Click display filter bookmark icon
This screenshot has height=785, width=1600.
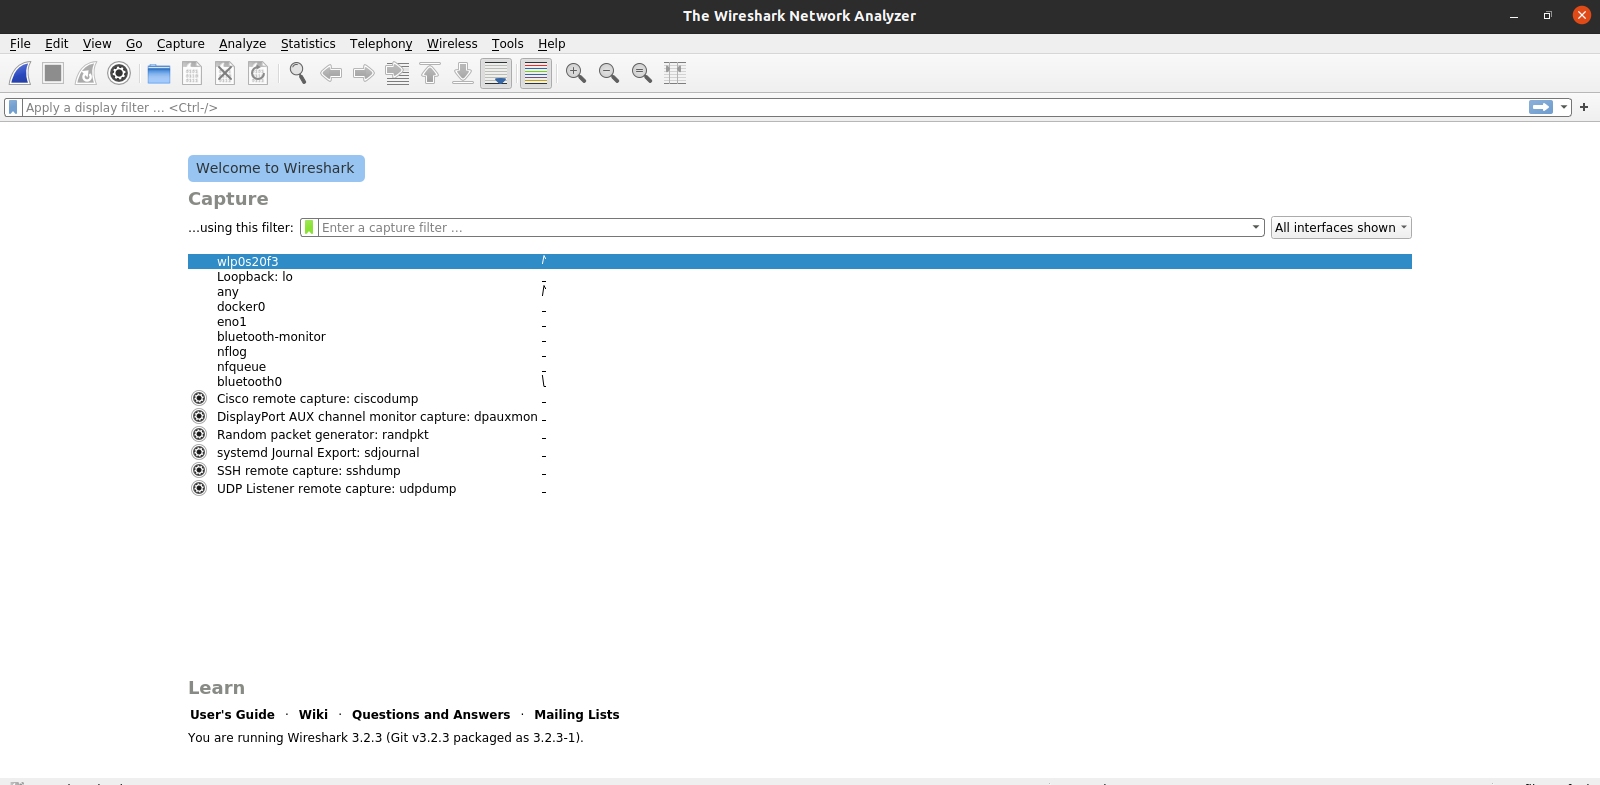click(x=13, y=107)
